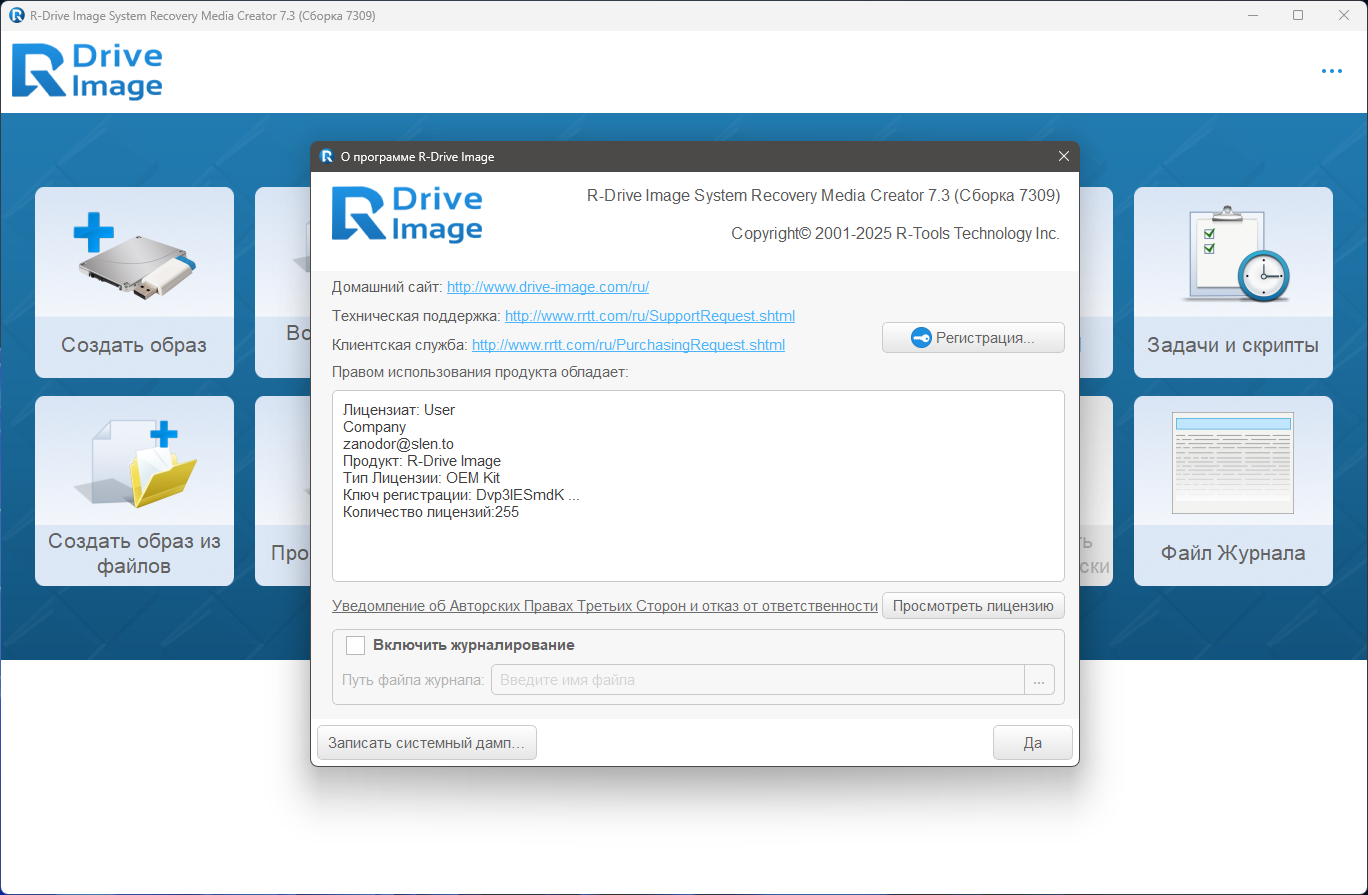Select the Лицензиат: User line

click(399, 410)
